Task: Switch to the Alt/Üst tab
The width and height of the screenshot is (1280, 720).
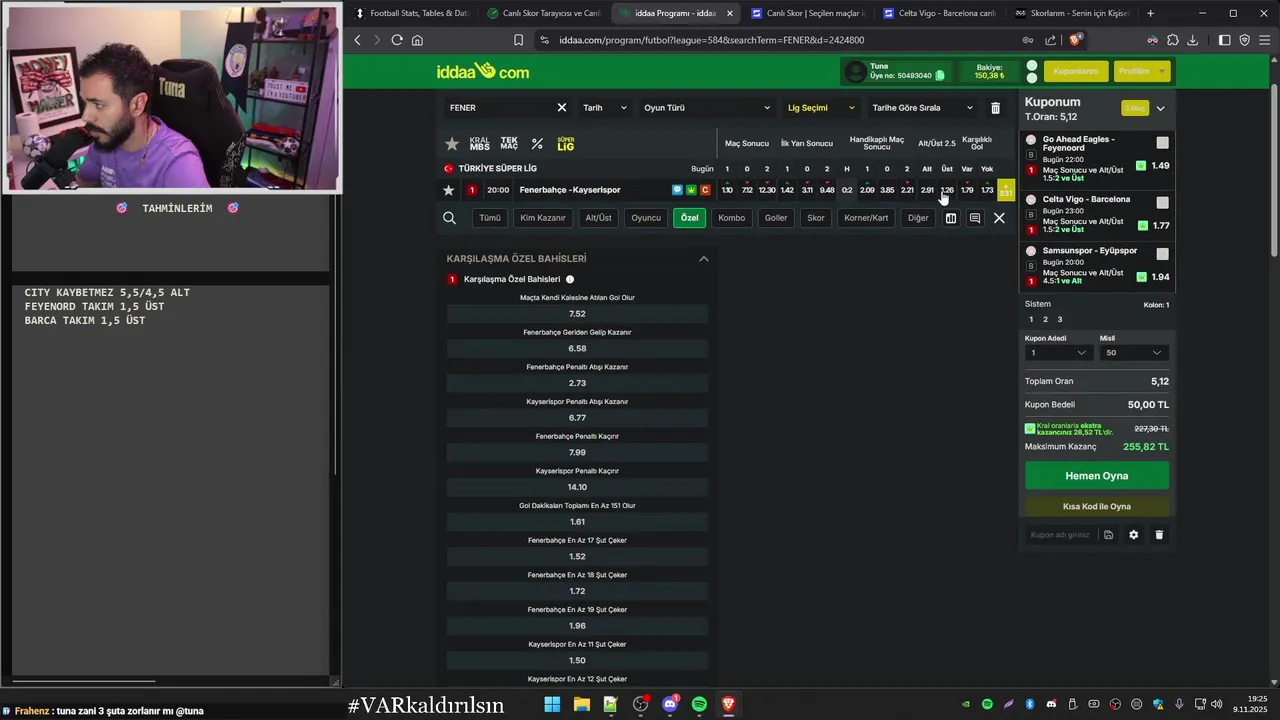Action: [598, 218]
